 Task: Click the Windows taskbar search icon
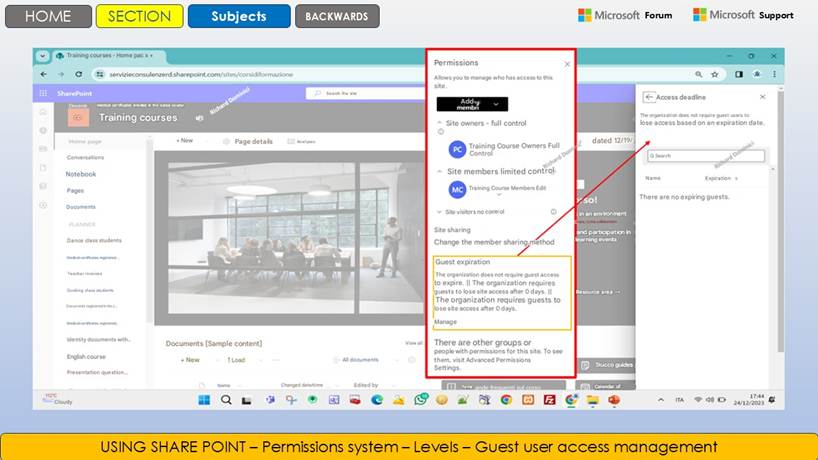[x=226, y=400]
